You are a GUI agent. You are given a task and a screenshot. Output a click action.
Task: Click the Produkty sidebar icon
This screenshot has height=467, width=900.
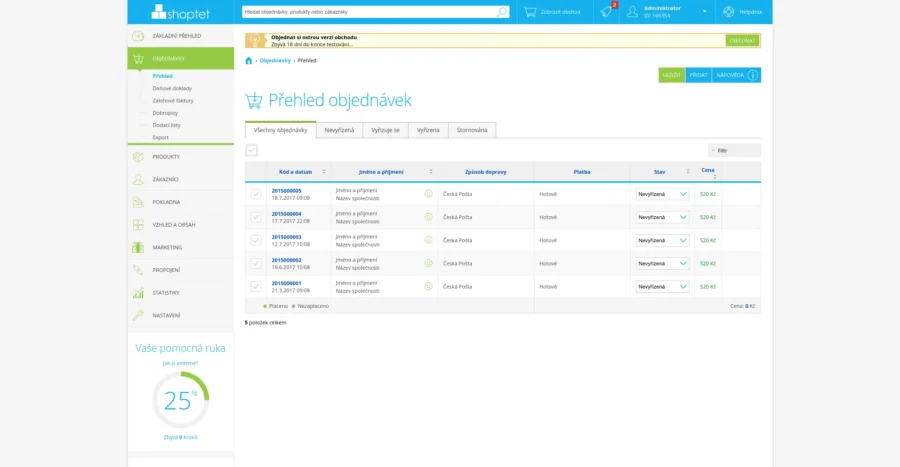tap(138, 157)
